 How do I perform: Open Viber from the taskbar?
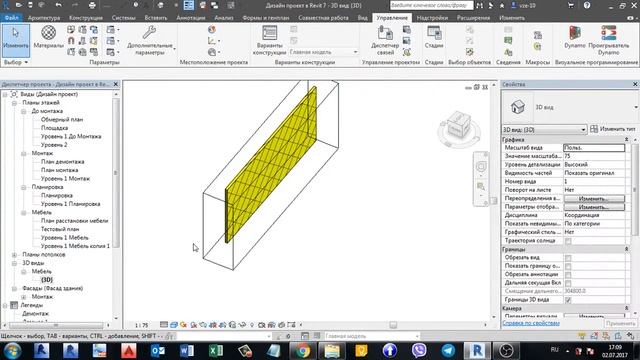point(419,351)
